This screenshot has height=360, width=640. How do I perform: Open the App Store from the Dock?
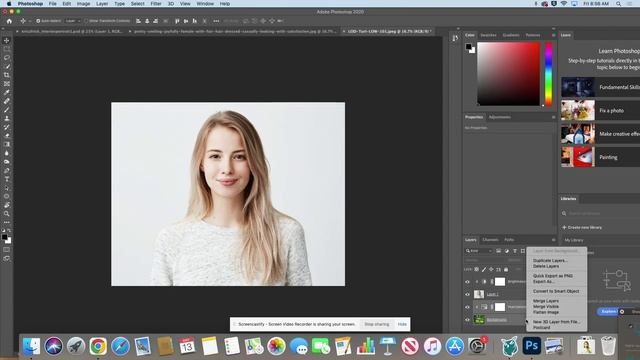454,346
